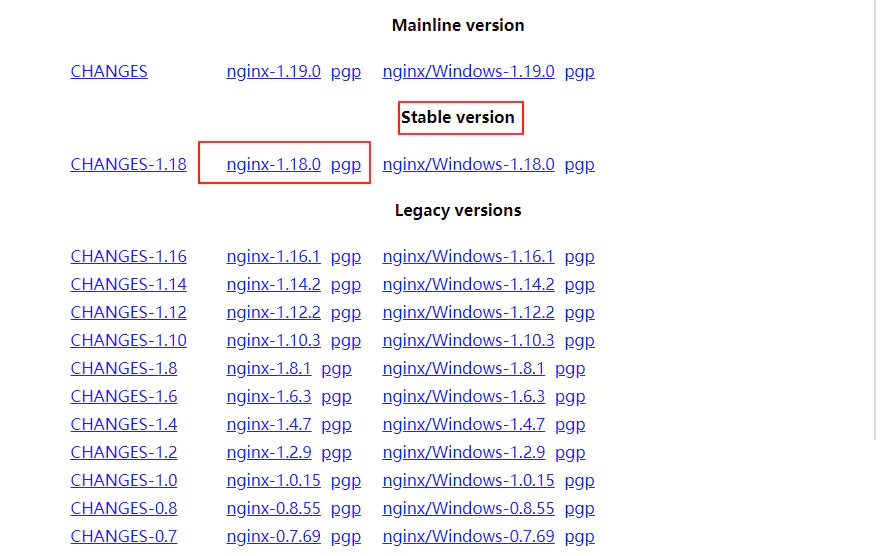Select the Legacy versions heading text
The width and height of the screenshot is (880, 556).
click(458, 210)
